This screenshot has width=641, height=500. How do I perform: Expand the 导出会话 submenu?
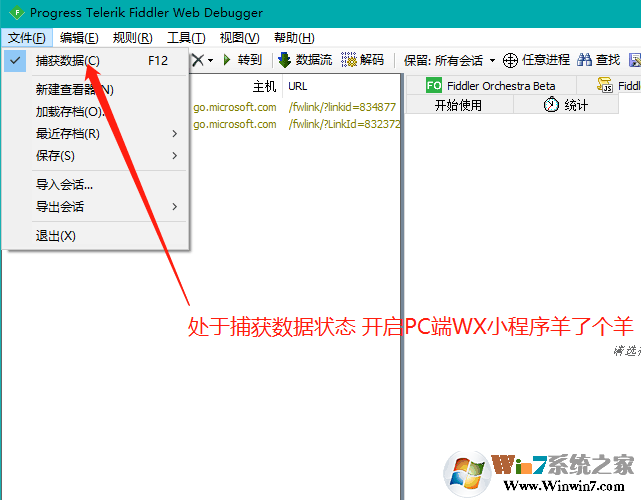coord(96,207)
